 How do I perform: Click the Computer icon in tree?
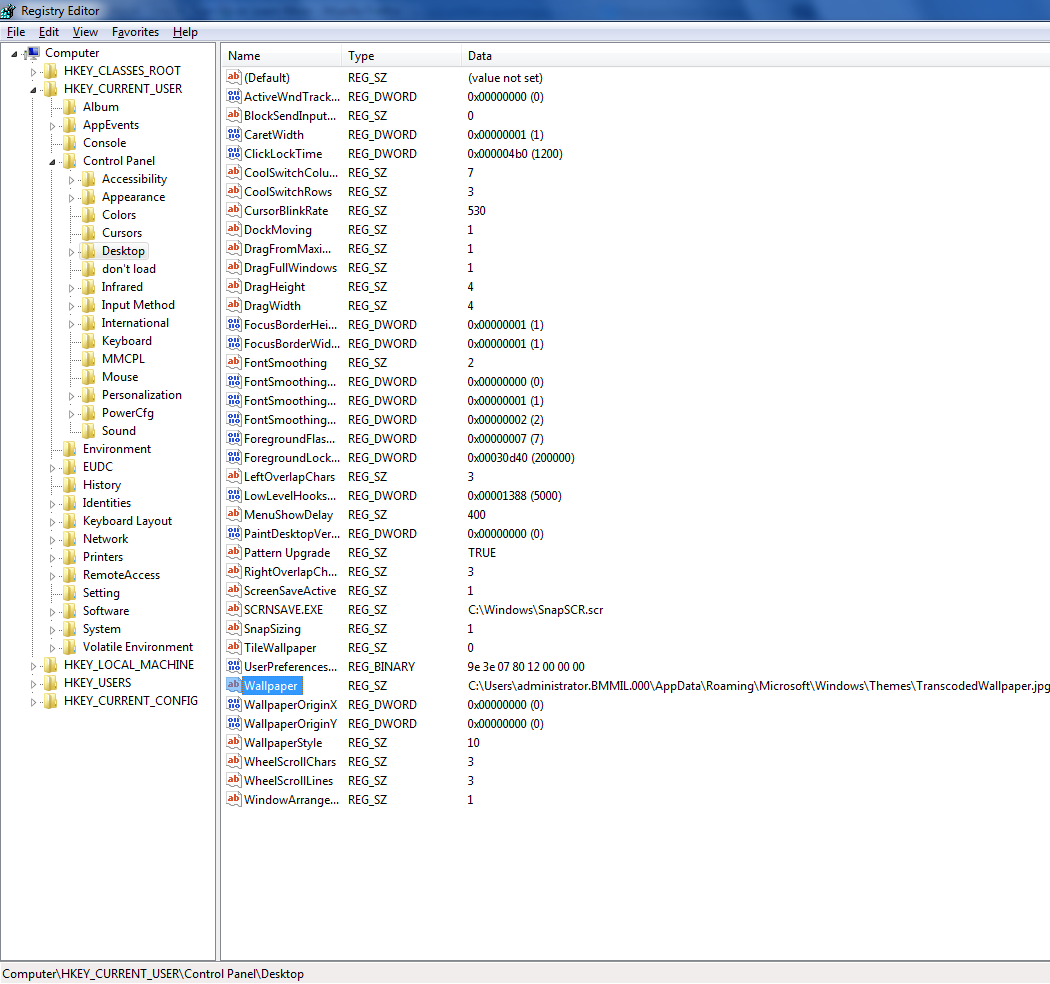click(32, 53)
